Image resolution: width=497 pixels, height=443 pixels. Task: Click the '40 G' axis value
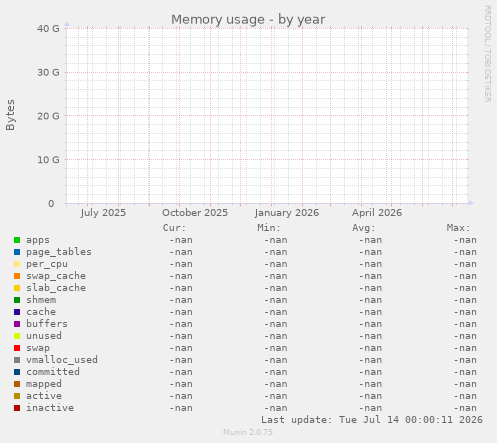tap(48, 29)
